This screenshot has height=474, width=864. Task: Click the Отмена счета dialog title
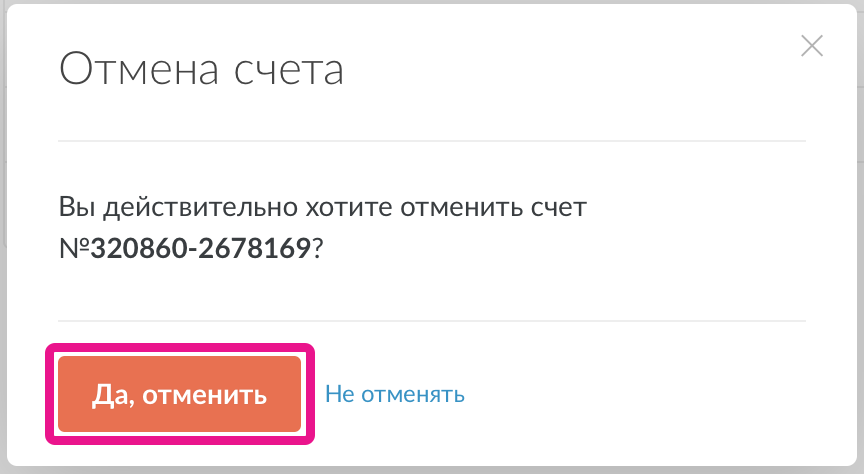coord(201,70)
